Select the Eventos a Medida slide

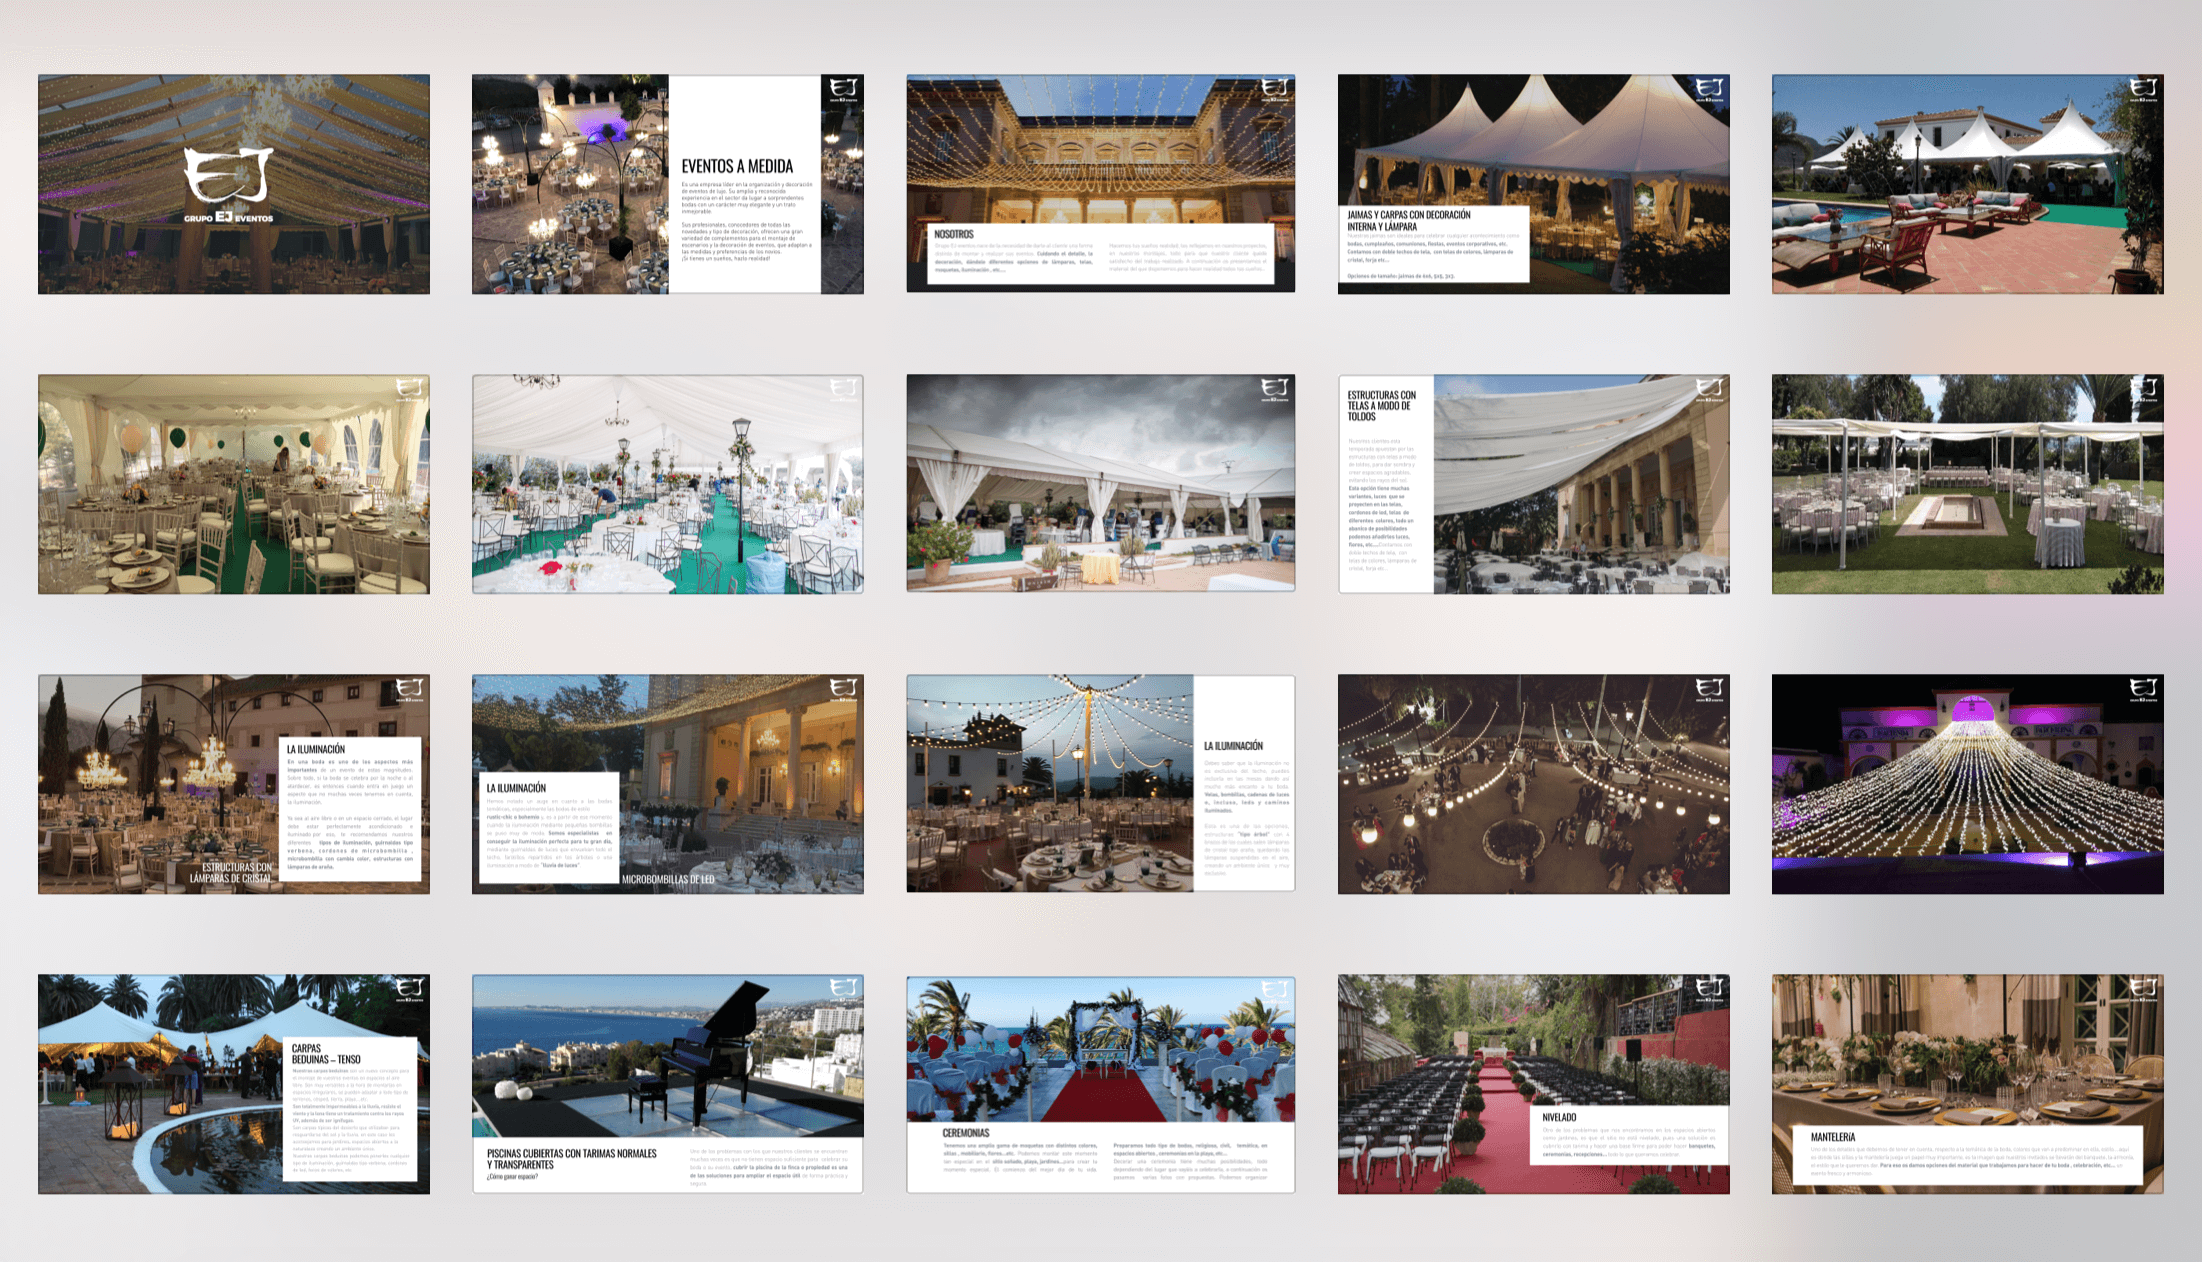pos(667,184)
